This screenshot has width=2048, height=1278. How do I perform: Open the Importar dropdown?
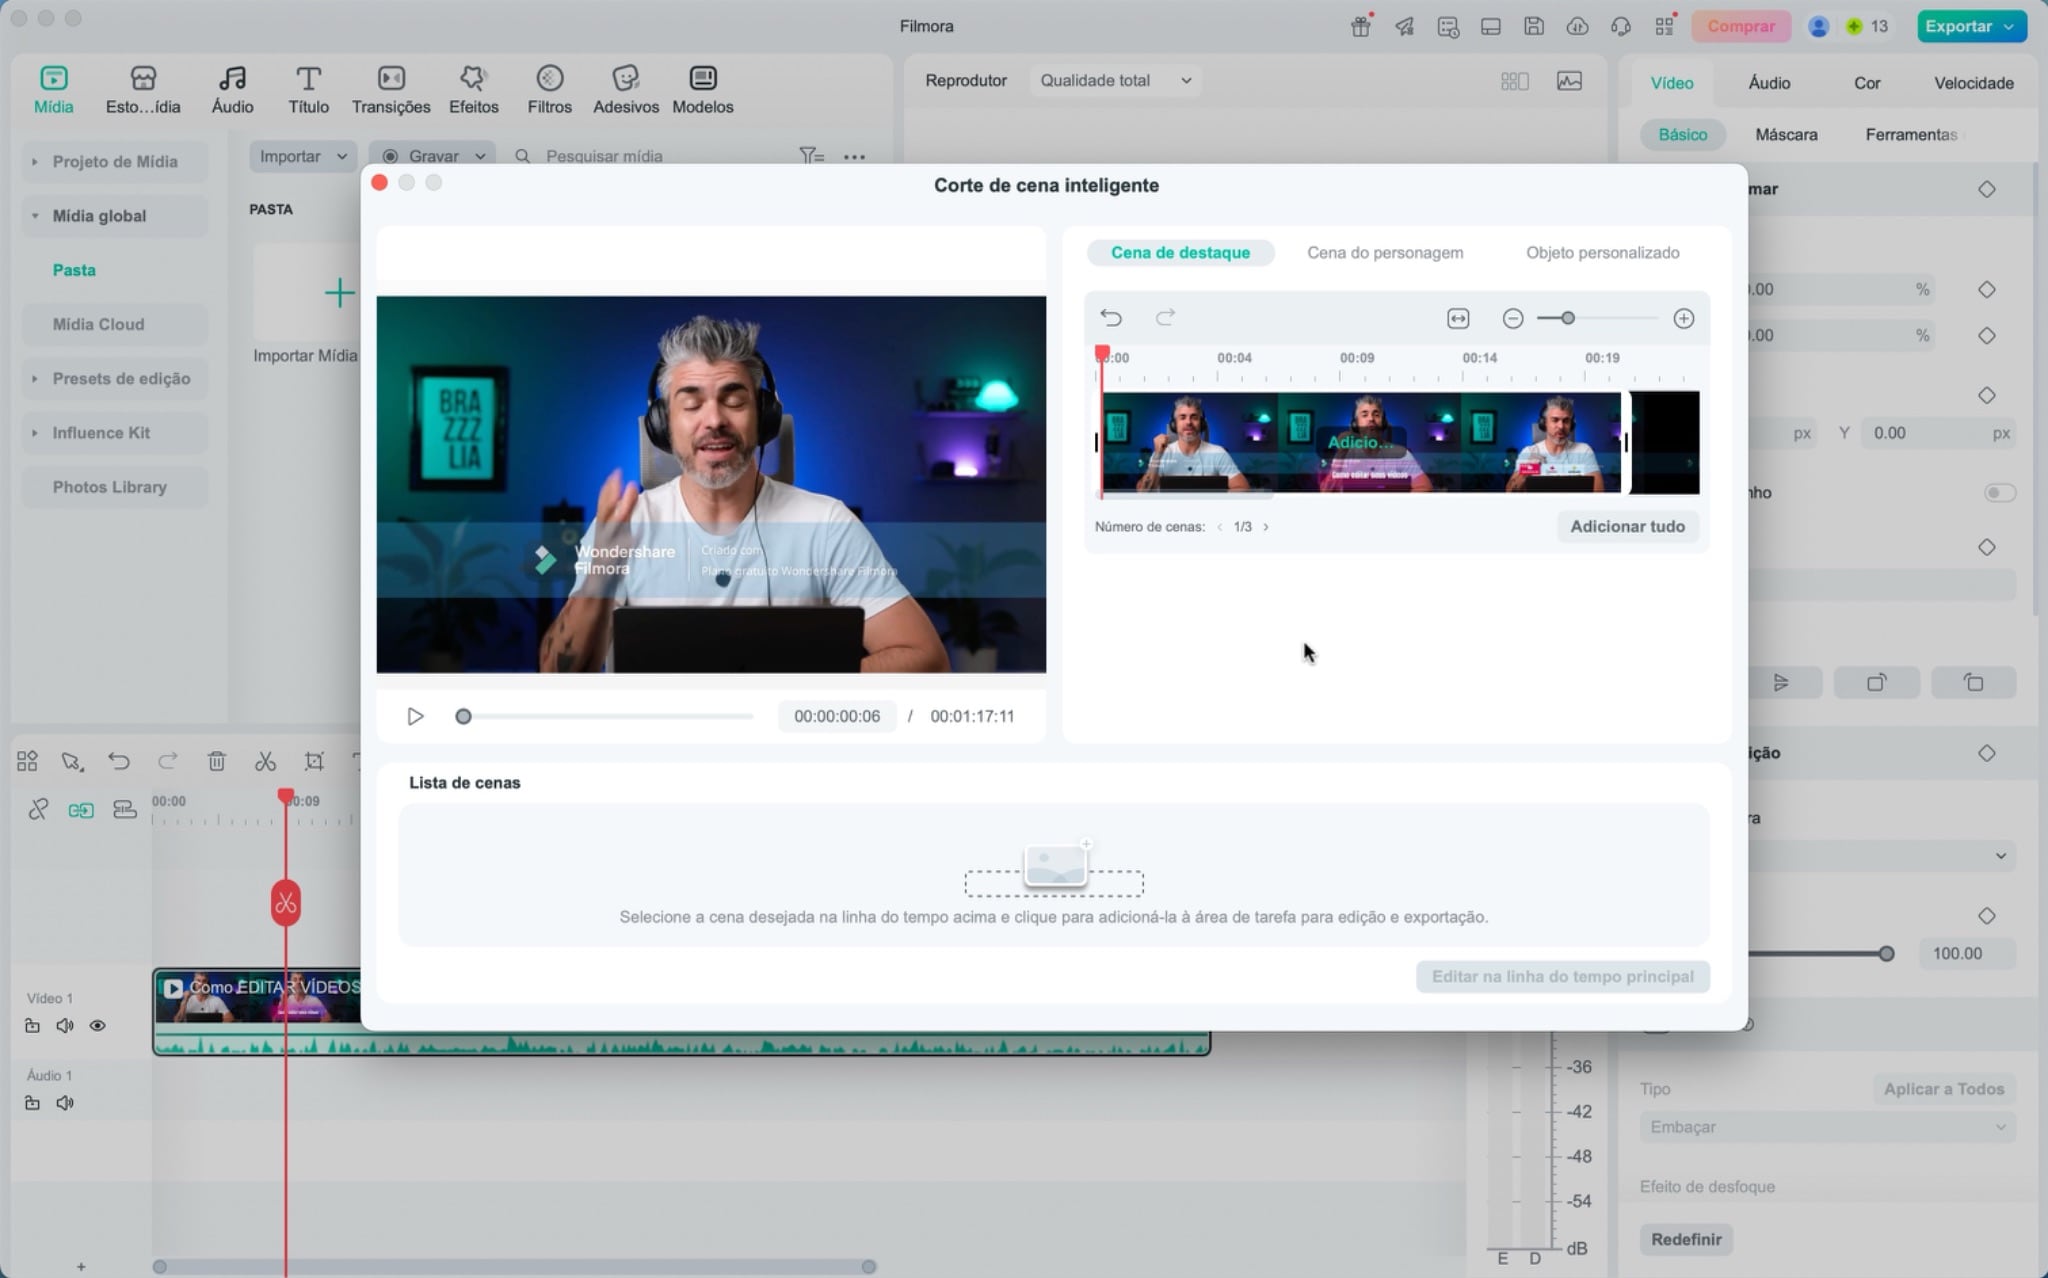click(302, 156)
